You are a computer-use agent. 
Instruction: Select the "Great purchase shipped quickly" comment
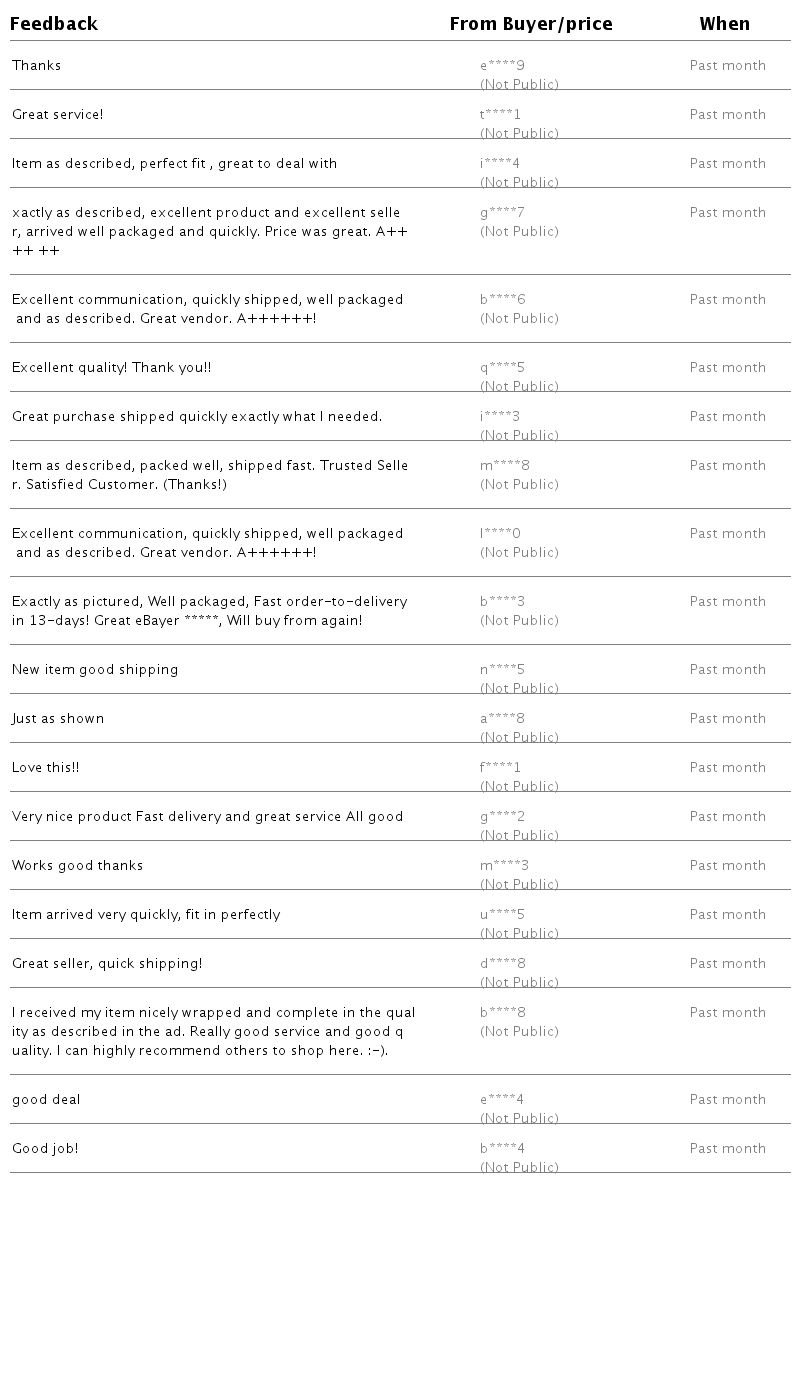[x=197, y=417]
